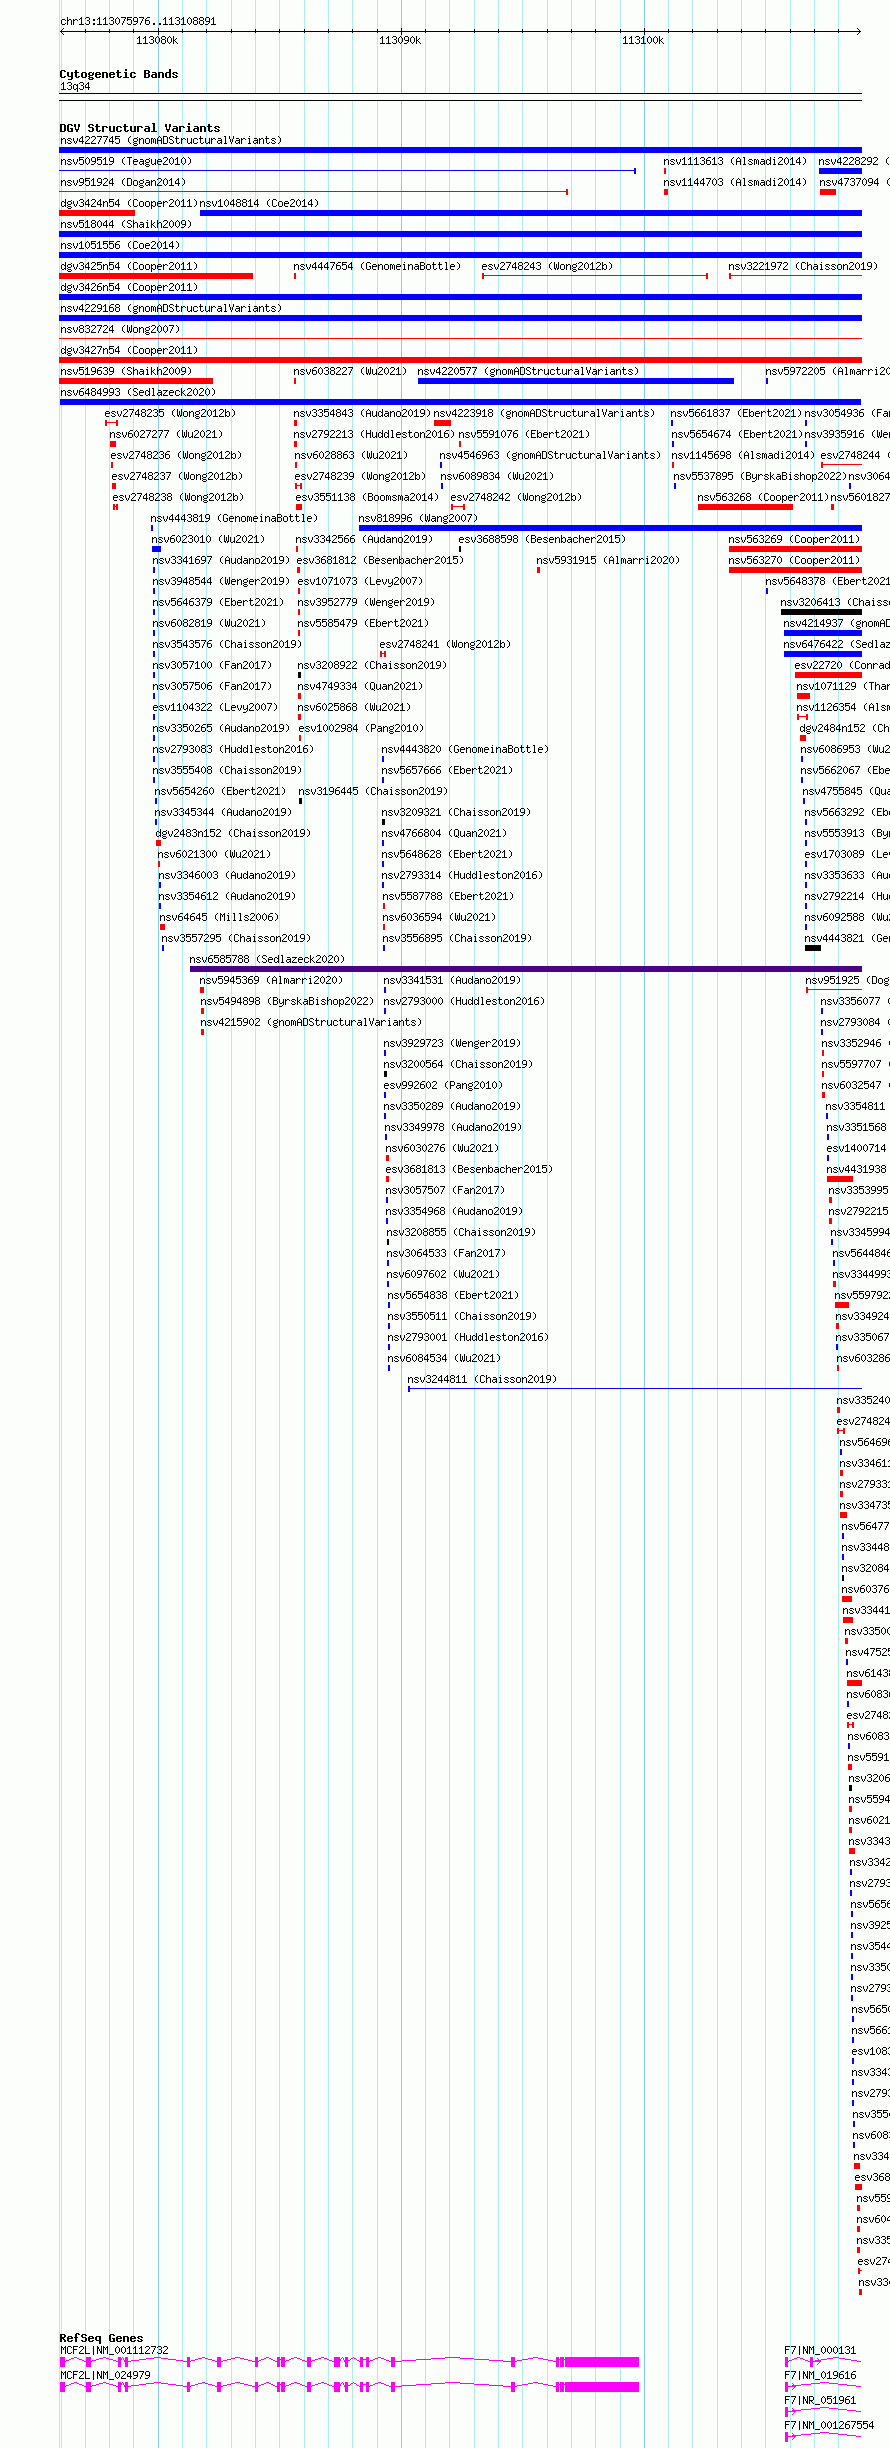Click nsv4443819 (GenomeinaBottle) label

click(x=234, y=518)
